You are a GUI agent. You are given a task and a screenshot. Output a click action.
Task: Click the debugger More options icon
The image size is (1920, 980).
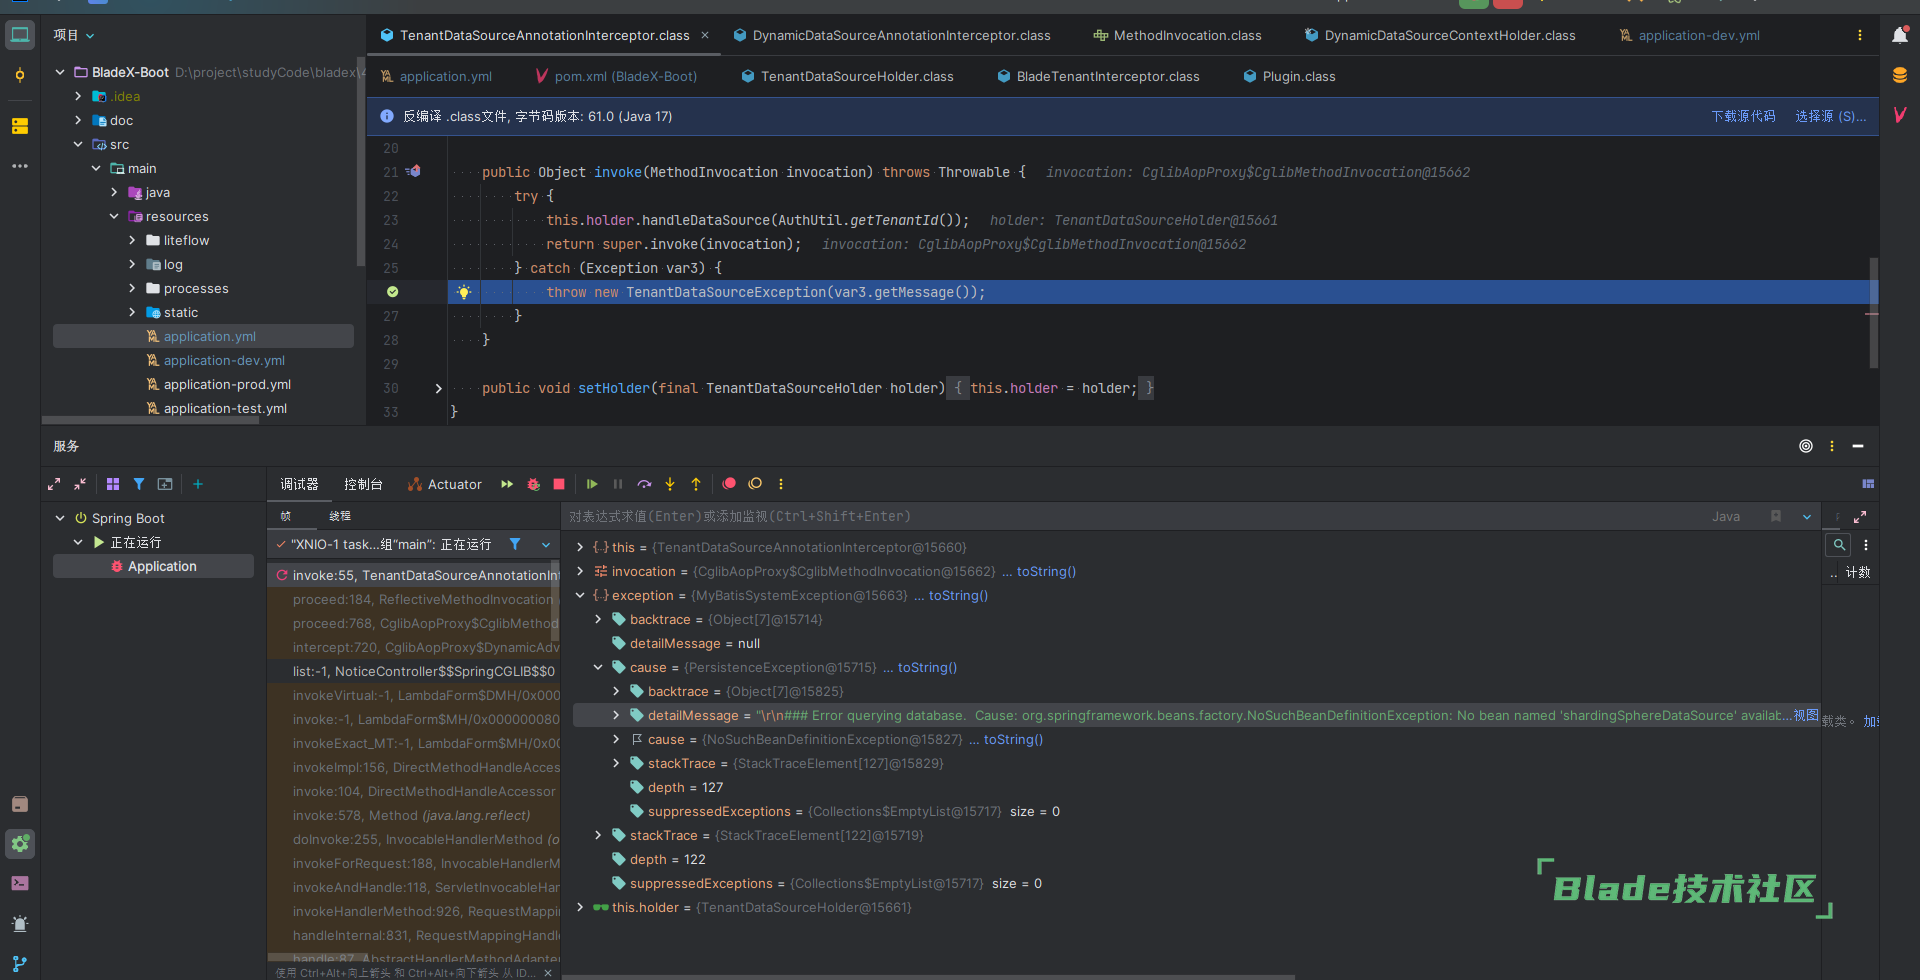coord(781,484)
